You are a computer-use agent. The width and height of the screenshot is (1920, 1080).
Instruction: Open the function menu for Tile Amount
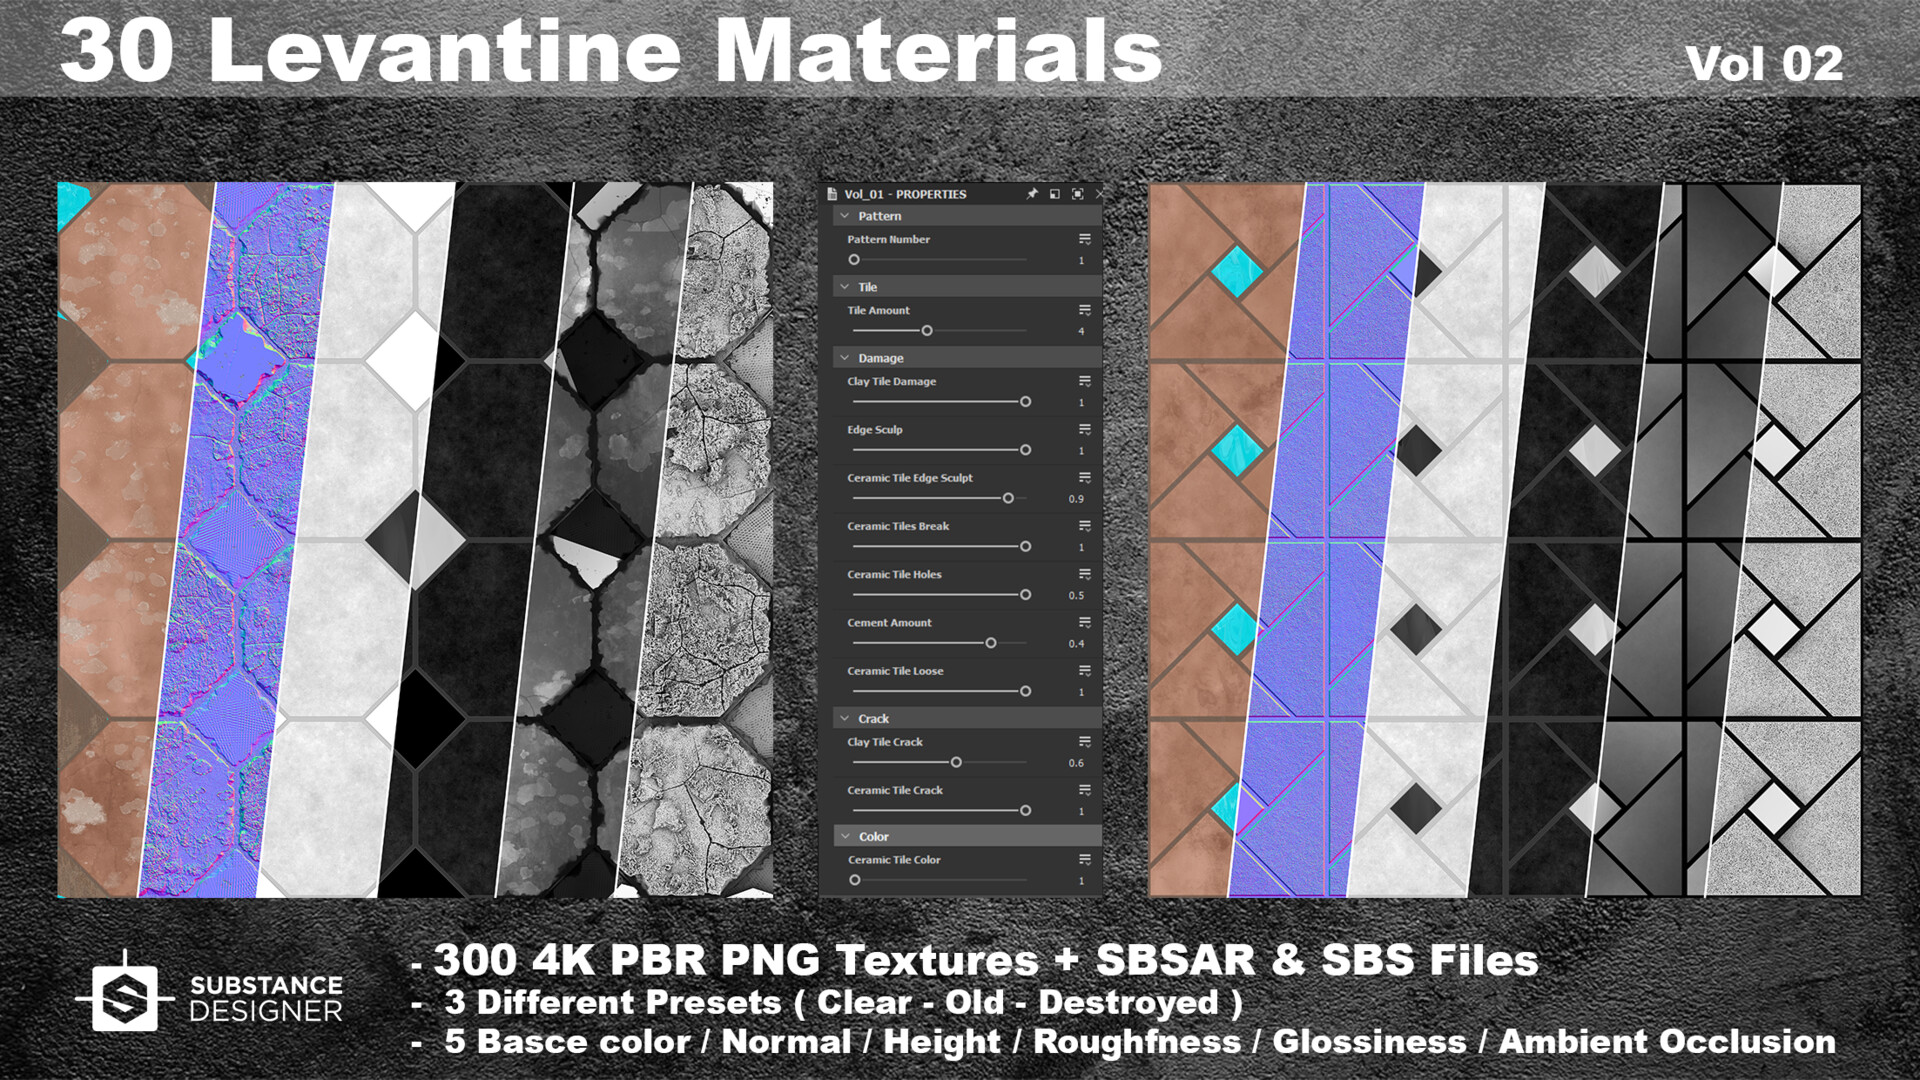pos(1085,308)
